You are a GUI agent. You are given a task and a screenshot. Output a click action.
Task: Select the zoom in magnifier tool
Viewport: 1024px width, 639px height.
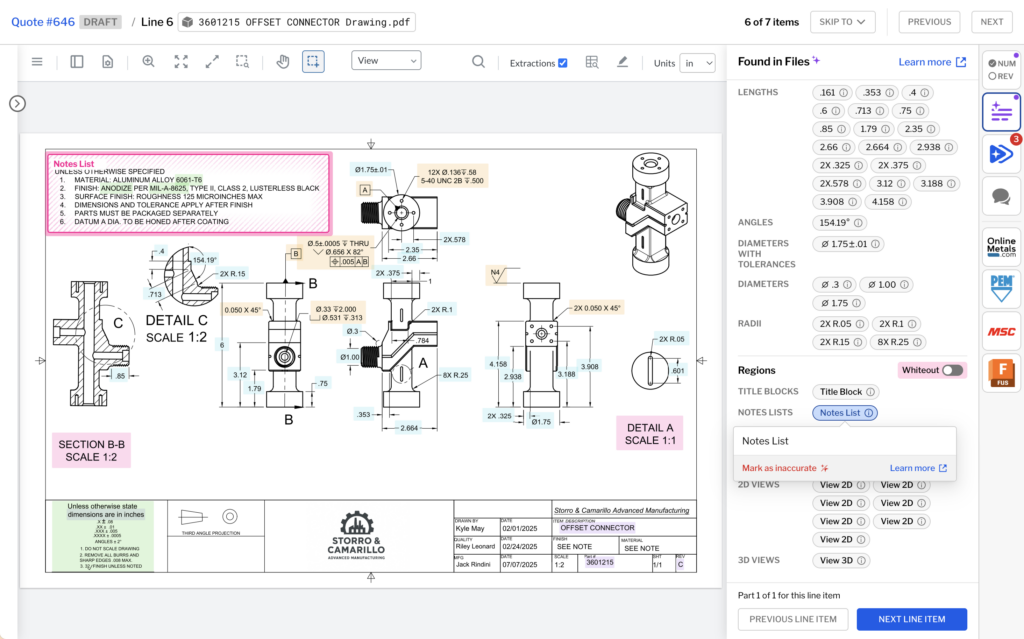pos(148,61)
